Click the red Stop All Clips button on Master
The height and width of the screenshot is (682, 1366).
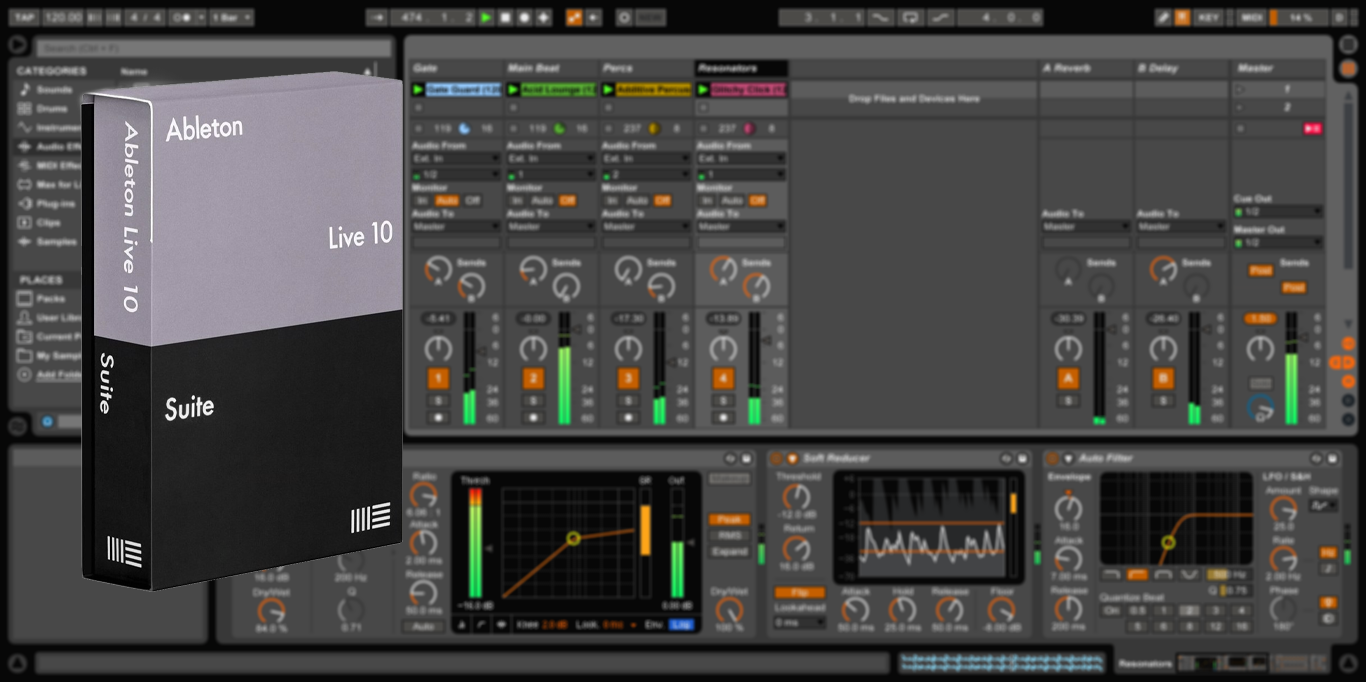coord(1312,128)
